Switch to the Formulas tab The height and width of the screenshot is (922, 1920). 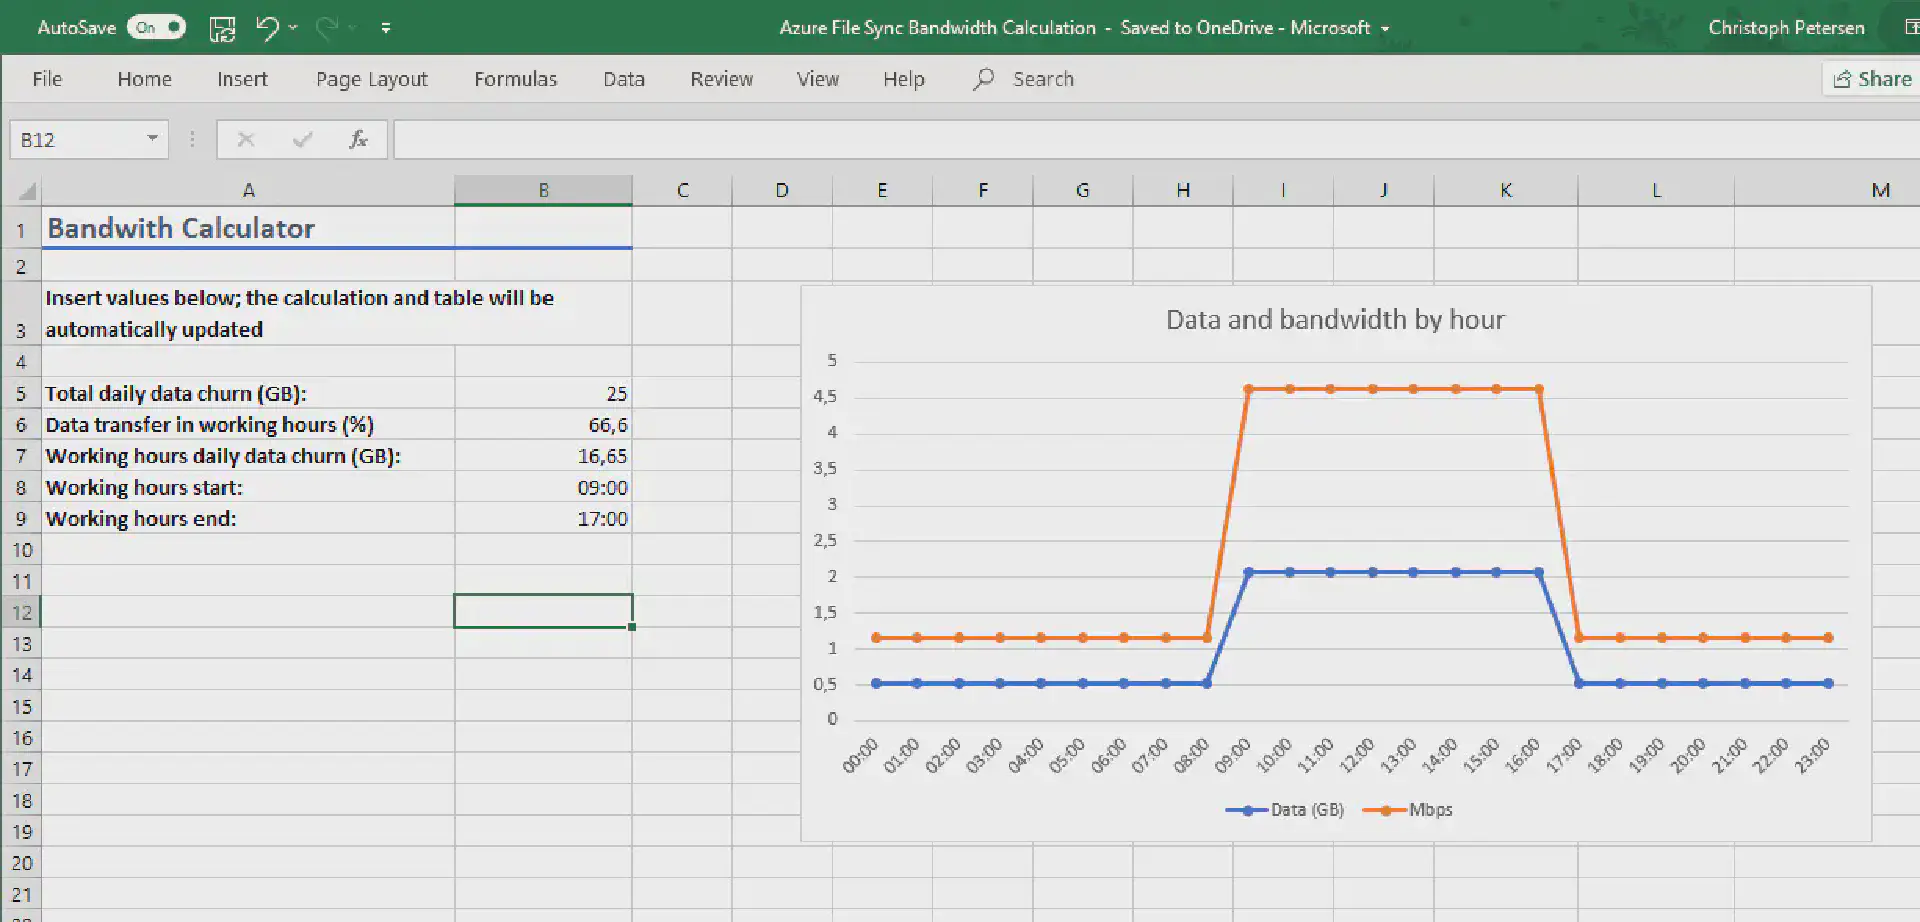[x=515, y=78]
